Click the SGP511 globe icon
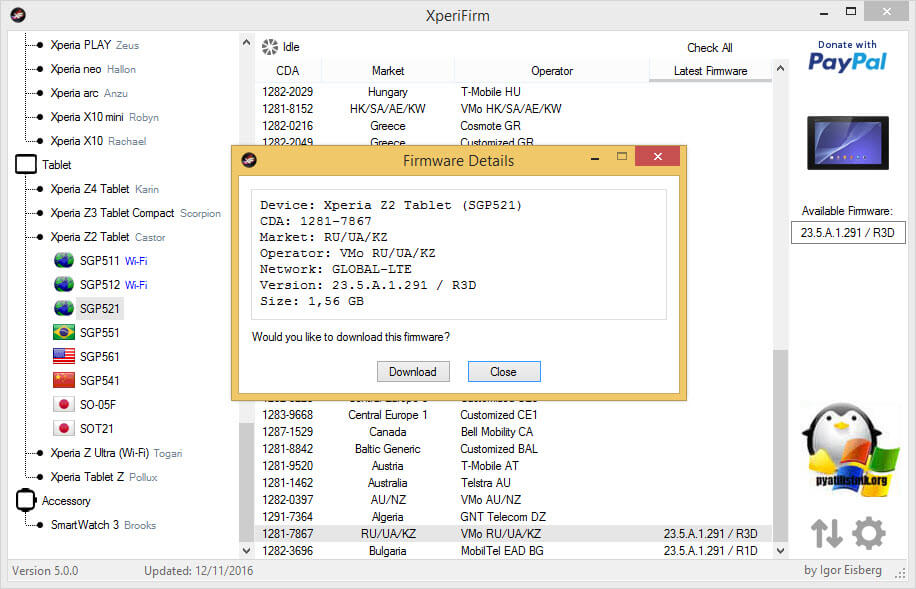This screenshot has width=916, height=589. [64, 261]
